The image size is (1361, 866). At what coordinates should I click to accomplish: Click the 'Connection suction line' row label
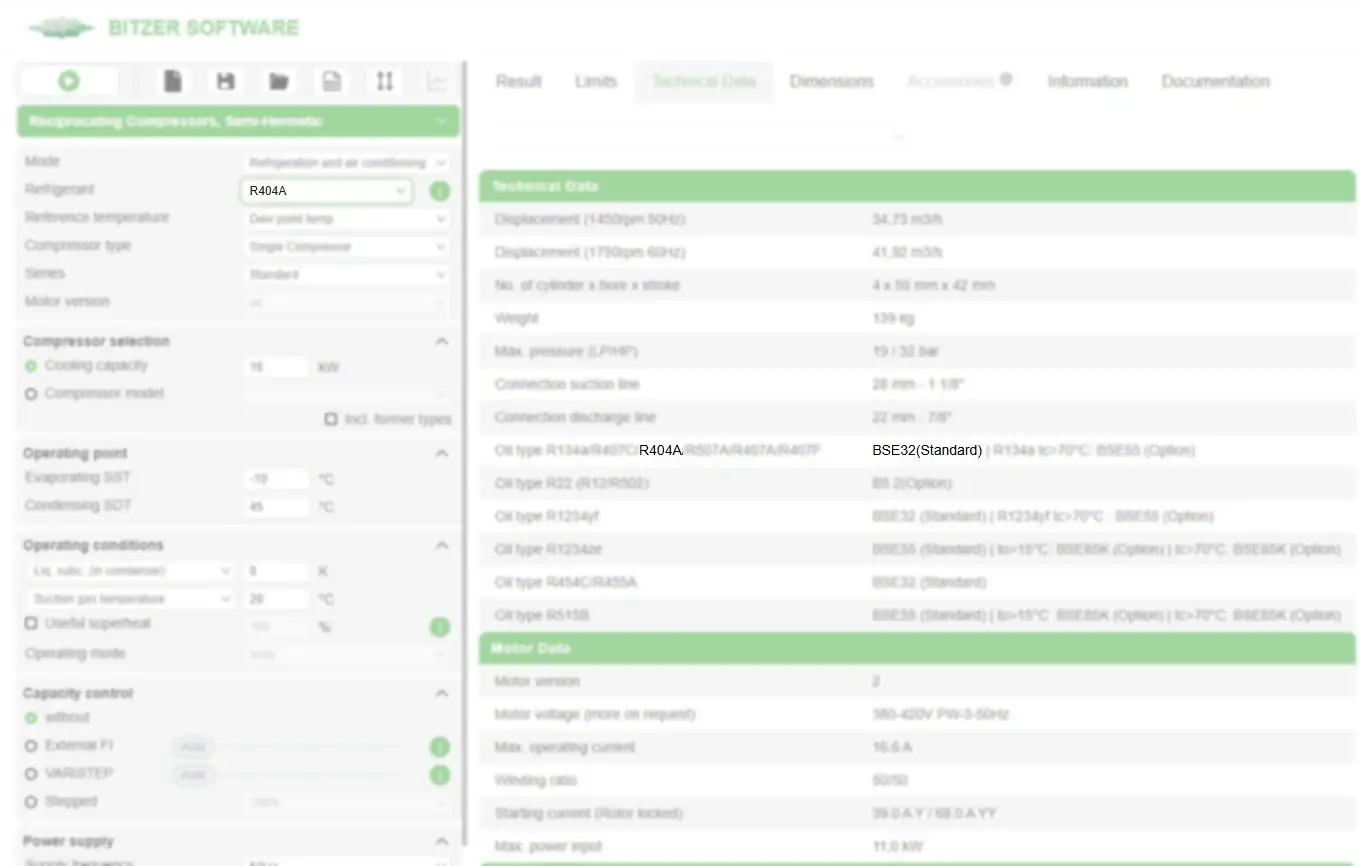[567, 385]
